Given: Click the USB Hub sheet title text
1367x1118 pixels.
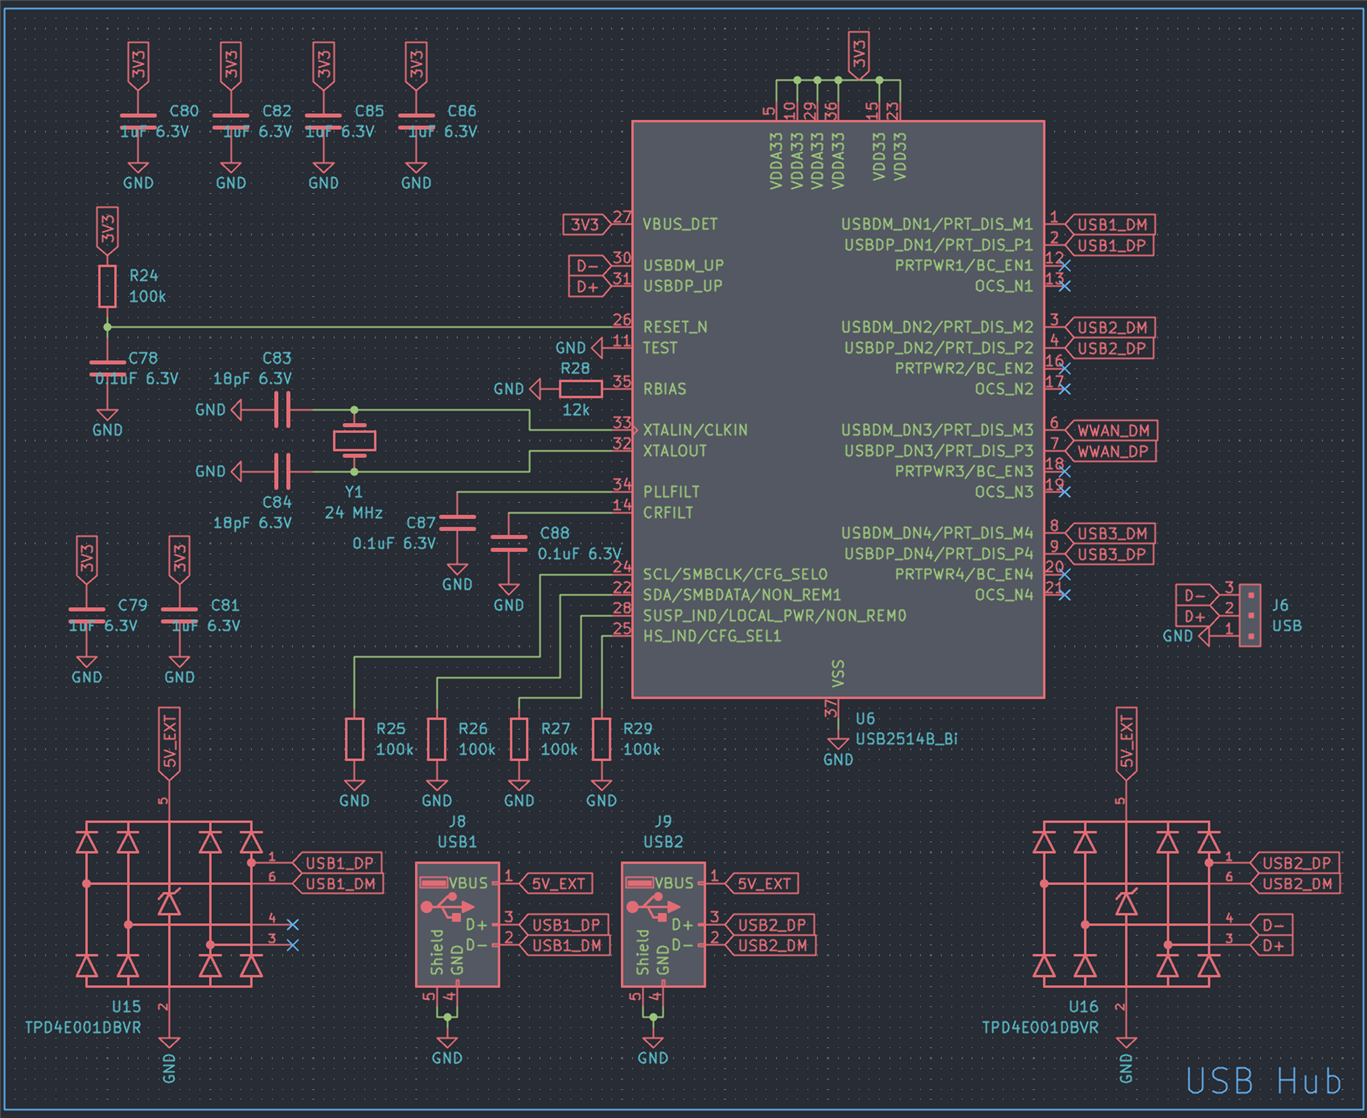Looking at the screenshot, I should 1263,1081.
